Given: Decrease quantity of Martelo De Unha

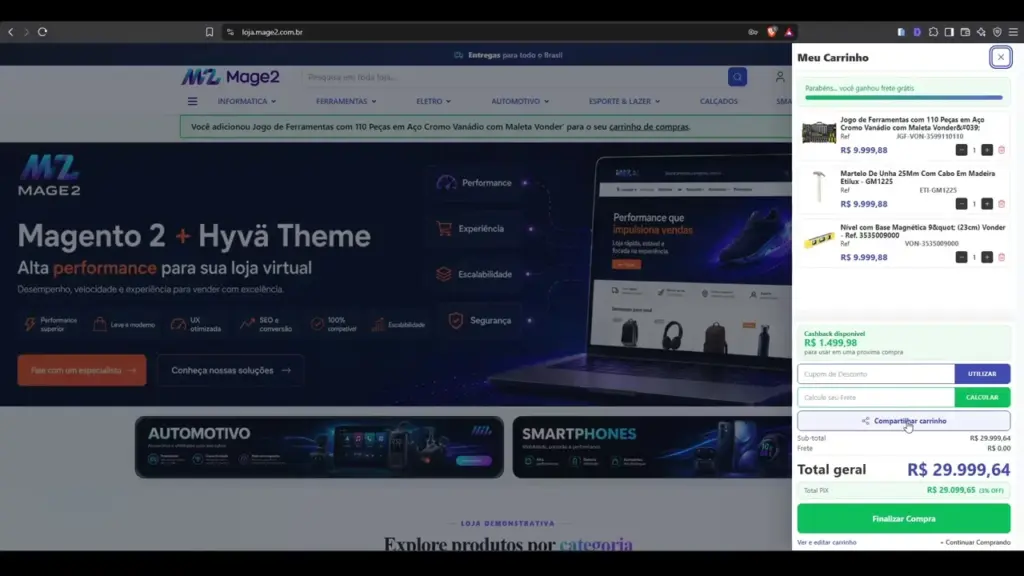Looking at the screenshot, I should (x=961, y=204).
